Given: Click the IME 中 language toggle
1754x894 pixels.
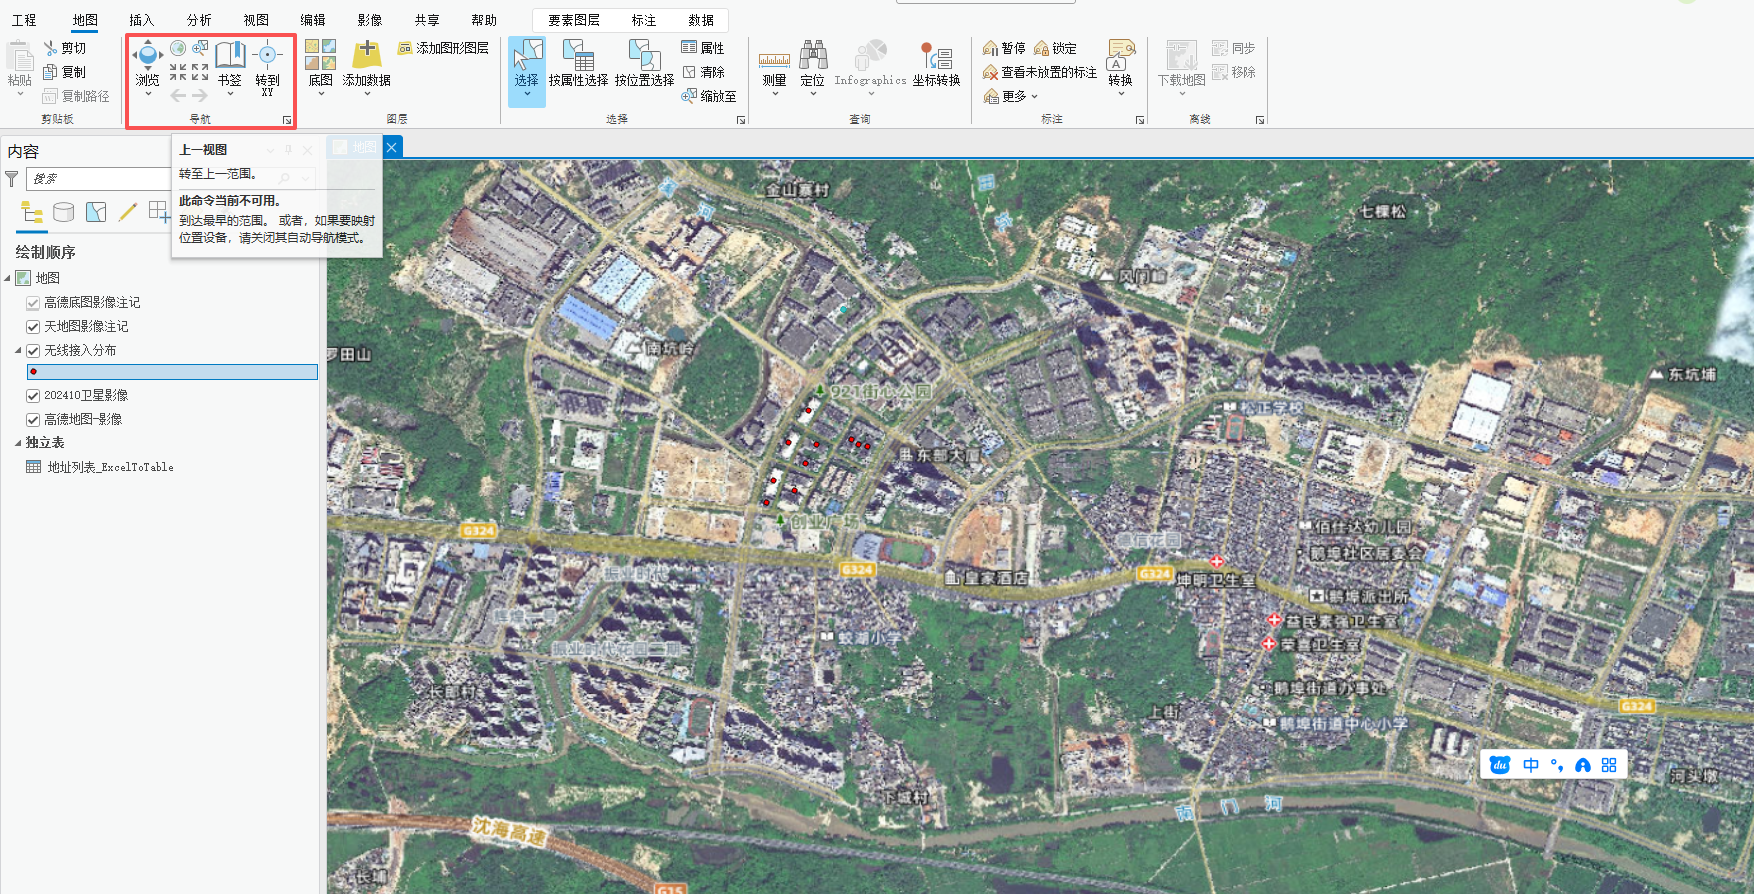Looking at the screenshot, I should pyautogui.click(x=1531, y=765).
